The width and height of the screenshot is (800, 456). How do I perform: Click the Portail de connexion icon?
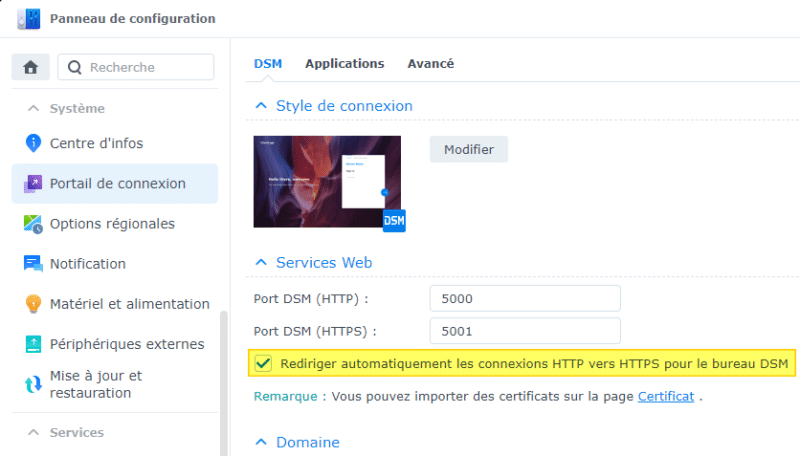tap(33, 183)
